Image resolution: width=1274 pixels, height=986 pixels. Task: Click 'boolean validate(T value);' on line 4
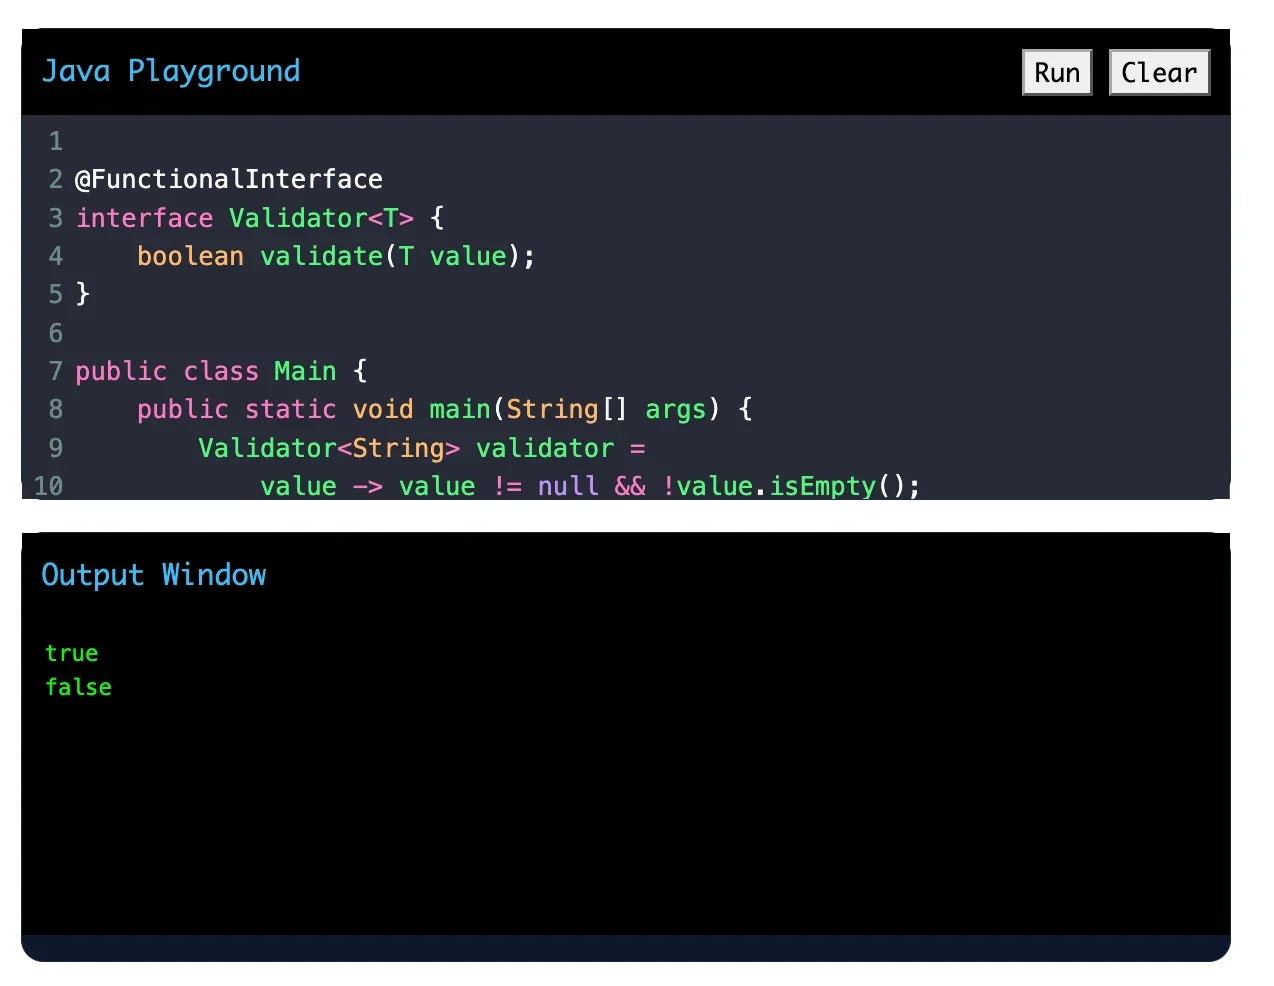(x=336, y=256)
